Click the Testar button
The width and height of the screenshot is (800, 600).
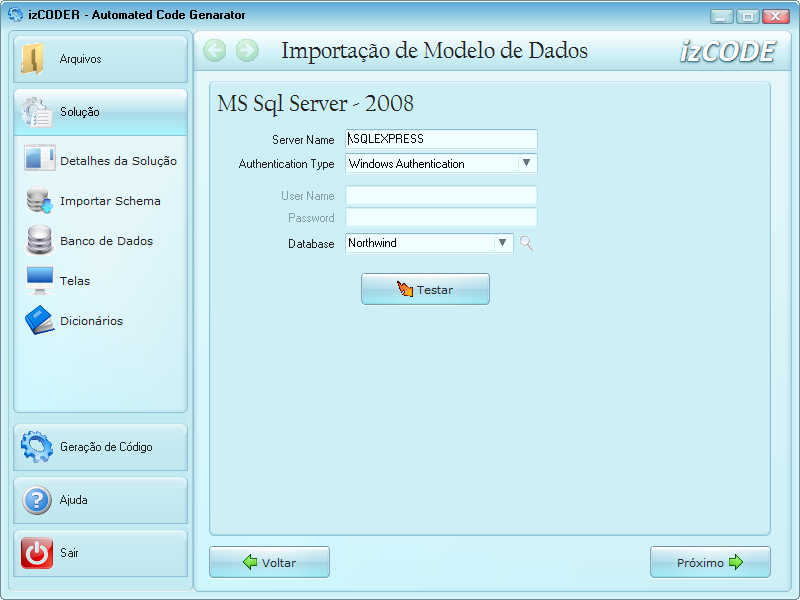(x=426, y=289)
